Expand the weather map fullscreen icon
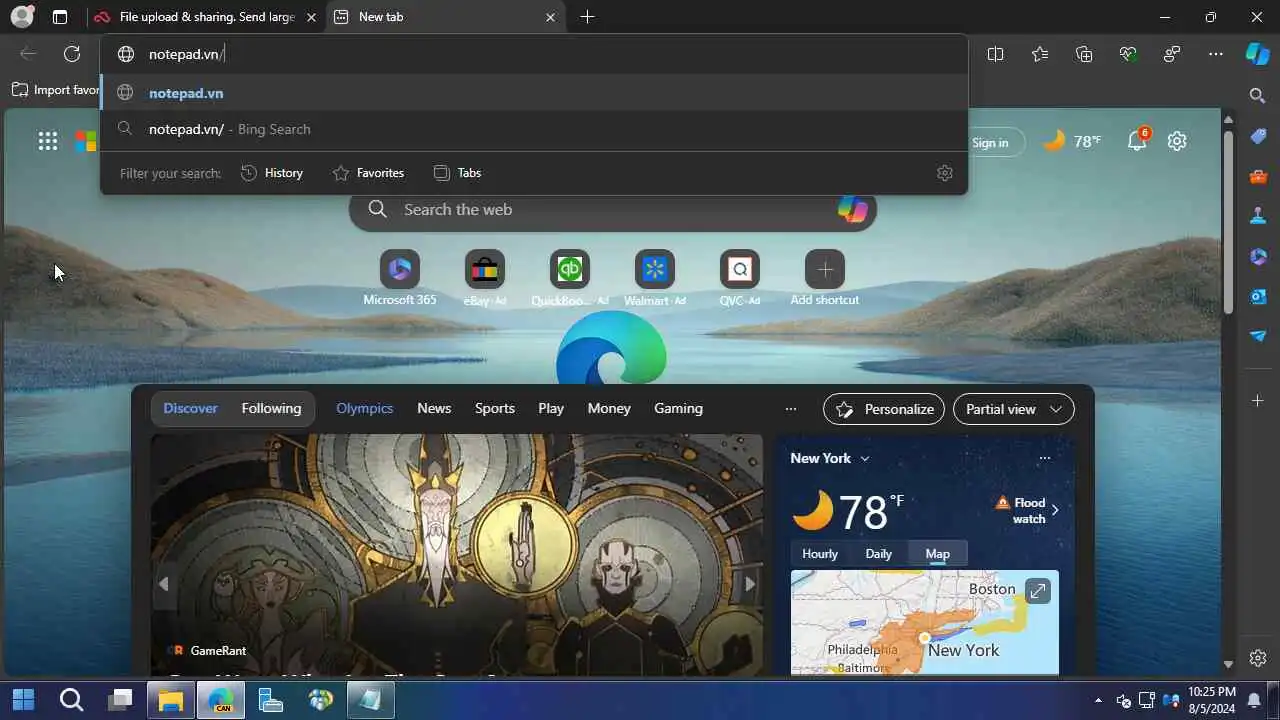This screenshot has height=720, width=1280. pos(1037,591)
